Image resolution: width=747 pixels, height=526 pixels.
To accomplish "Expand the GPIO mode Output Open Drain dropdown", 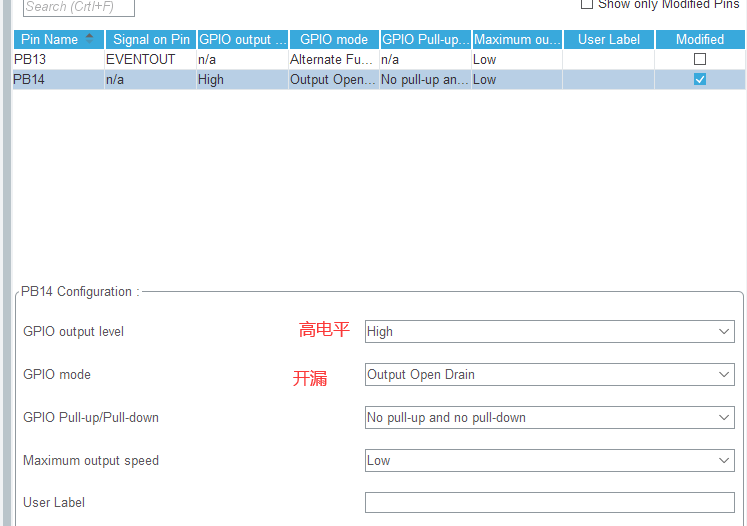I will coord(550,374).
